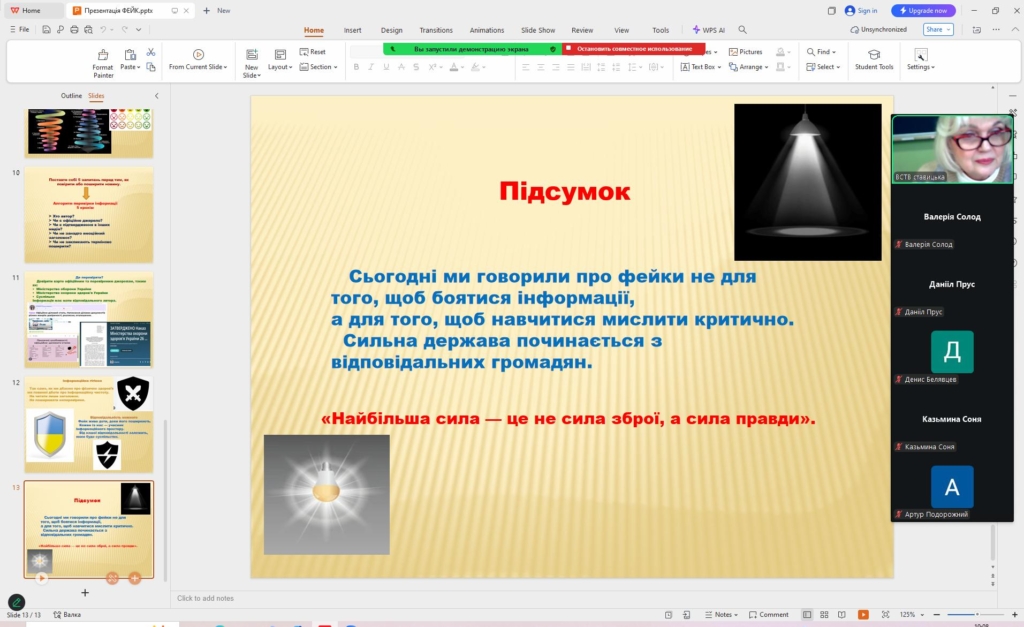Open the Outline tab in slide panel

[x=71, y=96]
